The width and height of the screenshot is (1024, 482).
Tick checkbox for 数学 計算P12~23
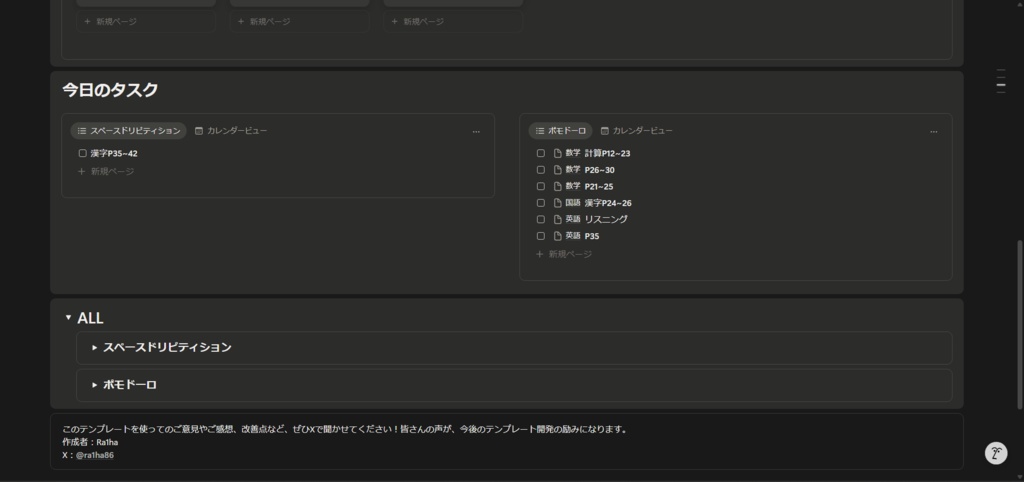541,153
